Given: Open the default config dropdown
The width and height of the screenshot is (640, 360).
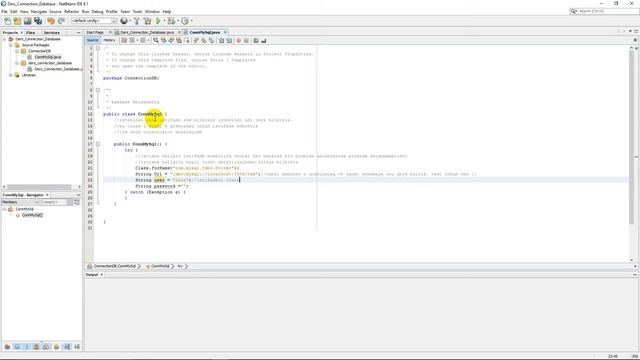Looking at the screenshot, I should click(x=94, y=21).
